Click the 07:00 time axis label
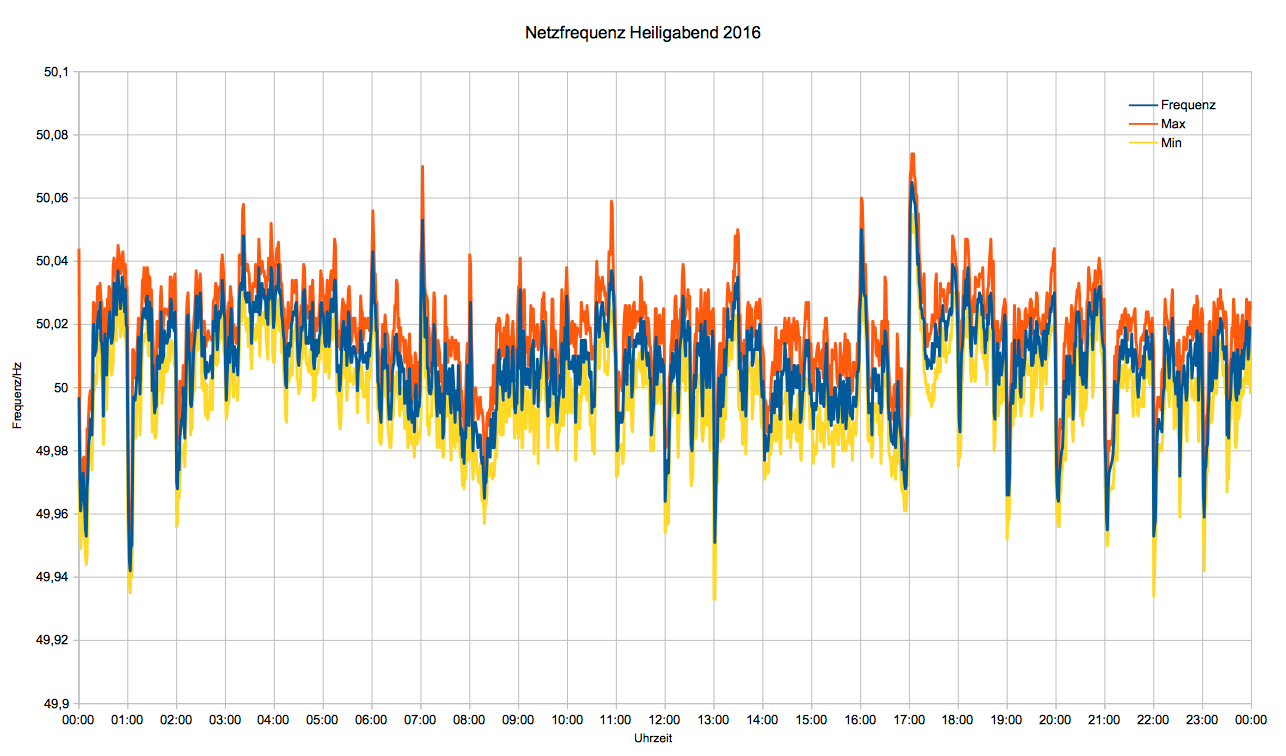Image resolution: width=1286 pixels, height=756 pixels. coord(420,719)
